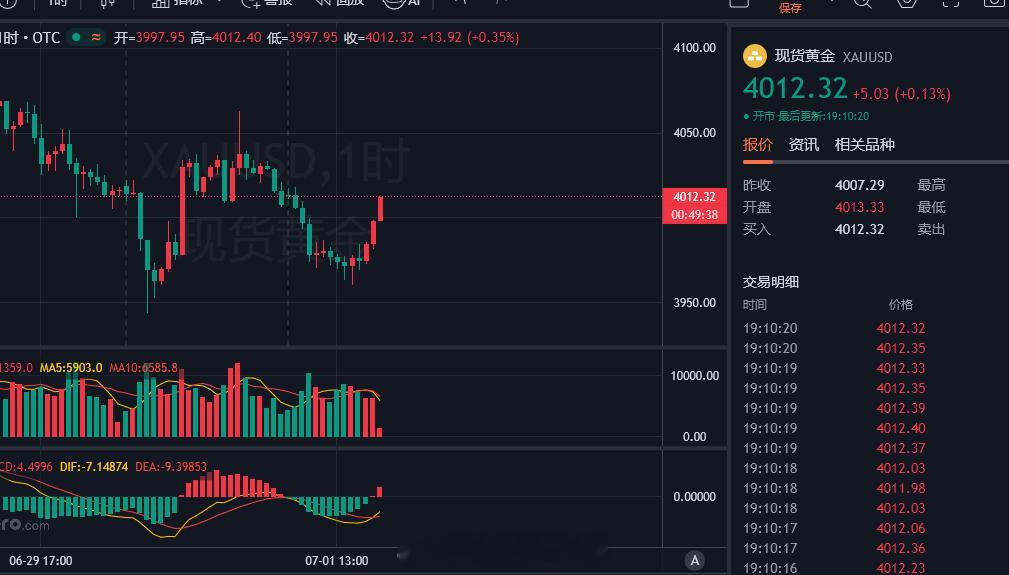Click the gold bar icon beside 现货黄金
The image size is (1009, 575).
click(755, 56)
